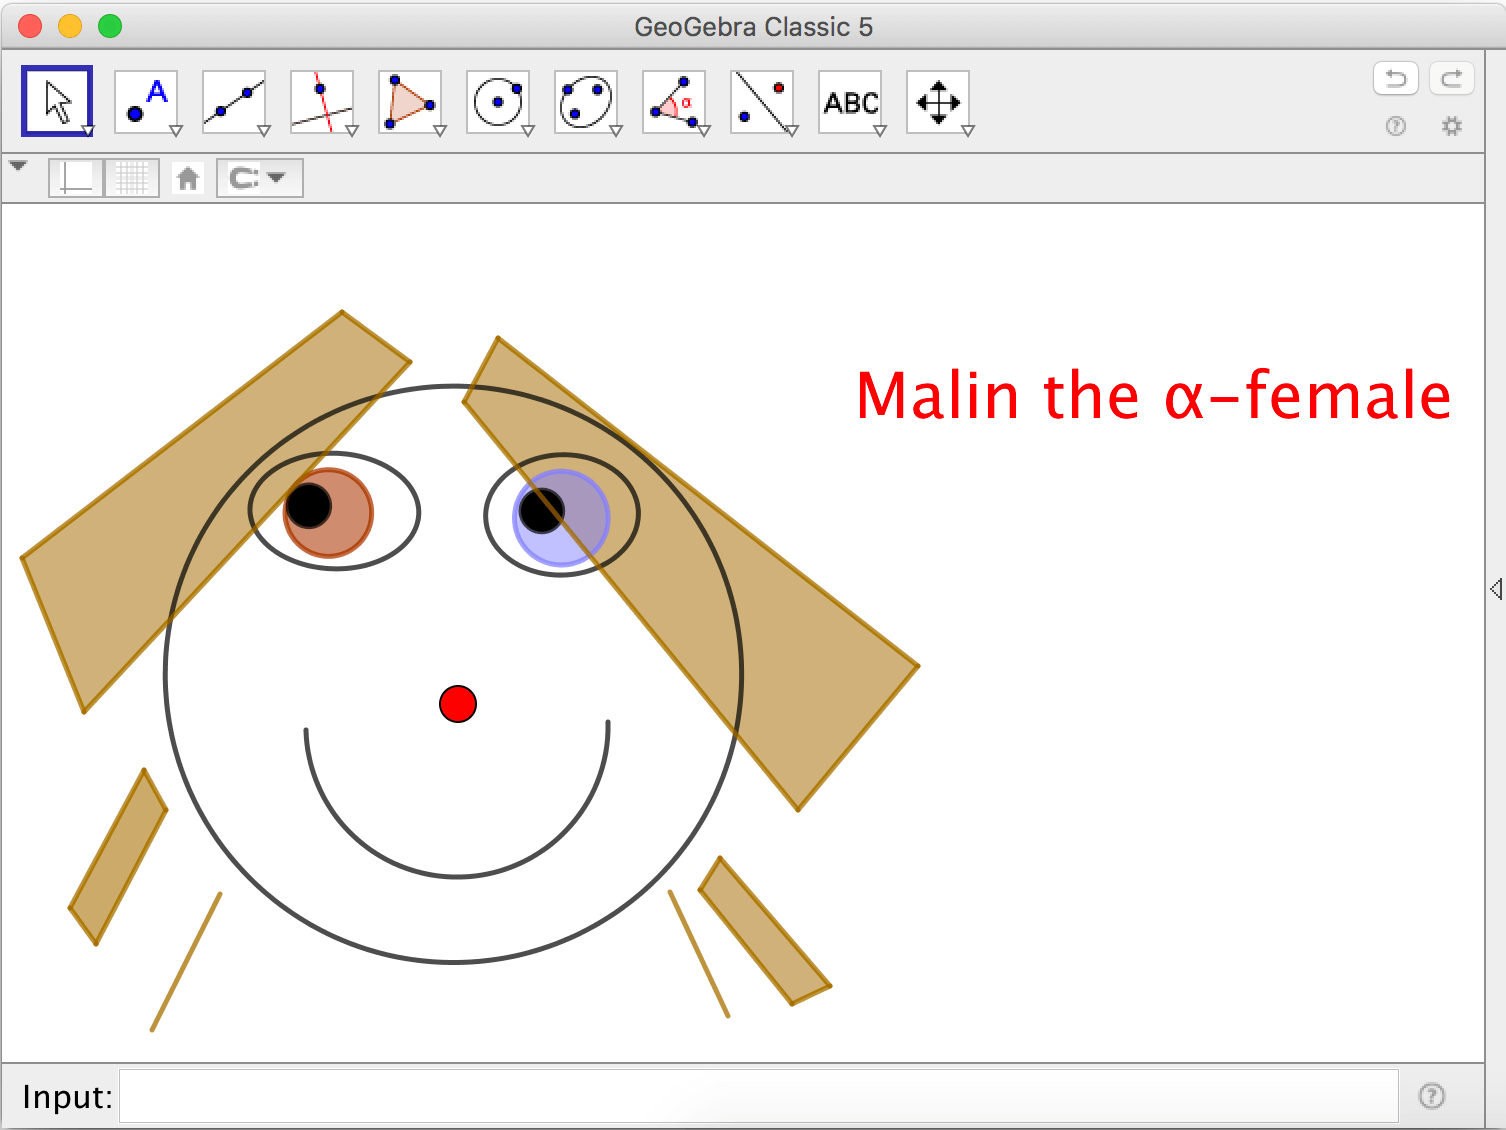Viewport: 1506px width, 1130px height.
Task: Collapse the Graphics style bar triangle
Action: (x=18, y=166)
